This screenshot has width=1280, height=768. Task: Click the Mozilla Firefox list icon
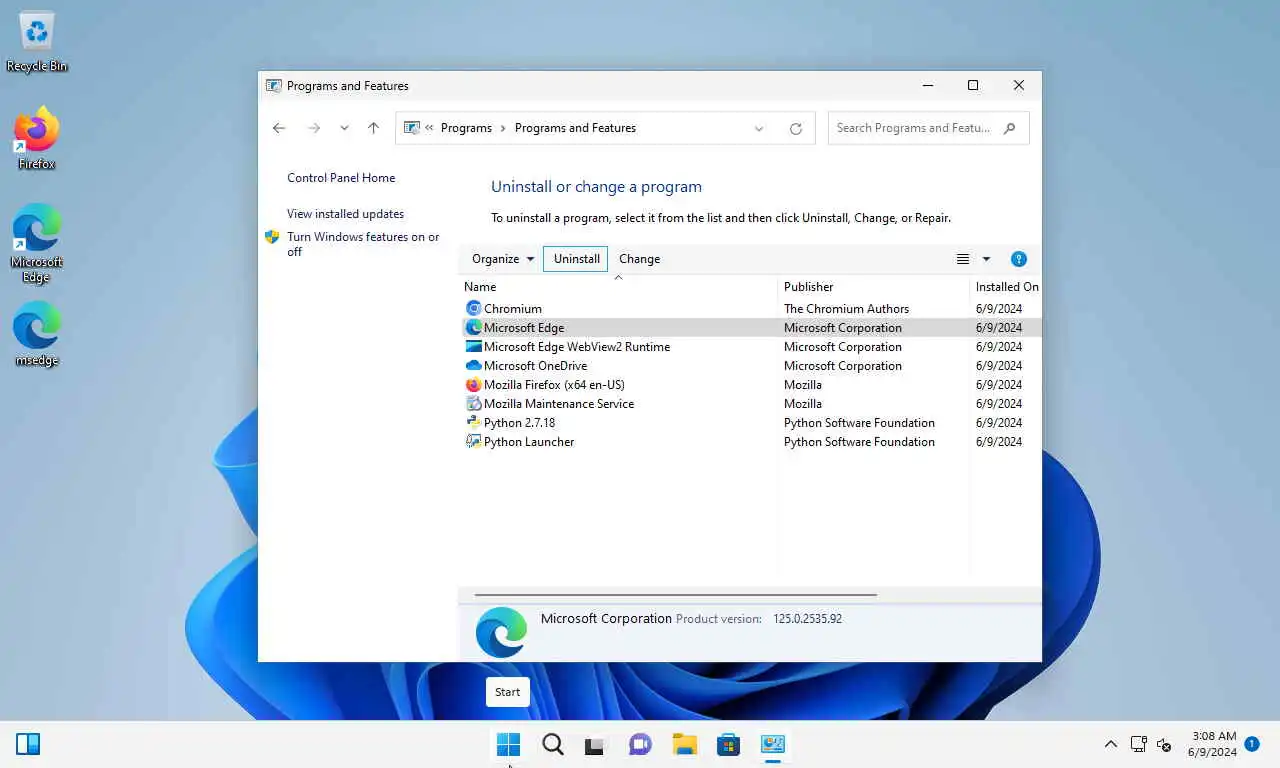tap(474, 385)
